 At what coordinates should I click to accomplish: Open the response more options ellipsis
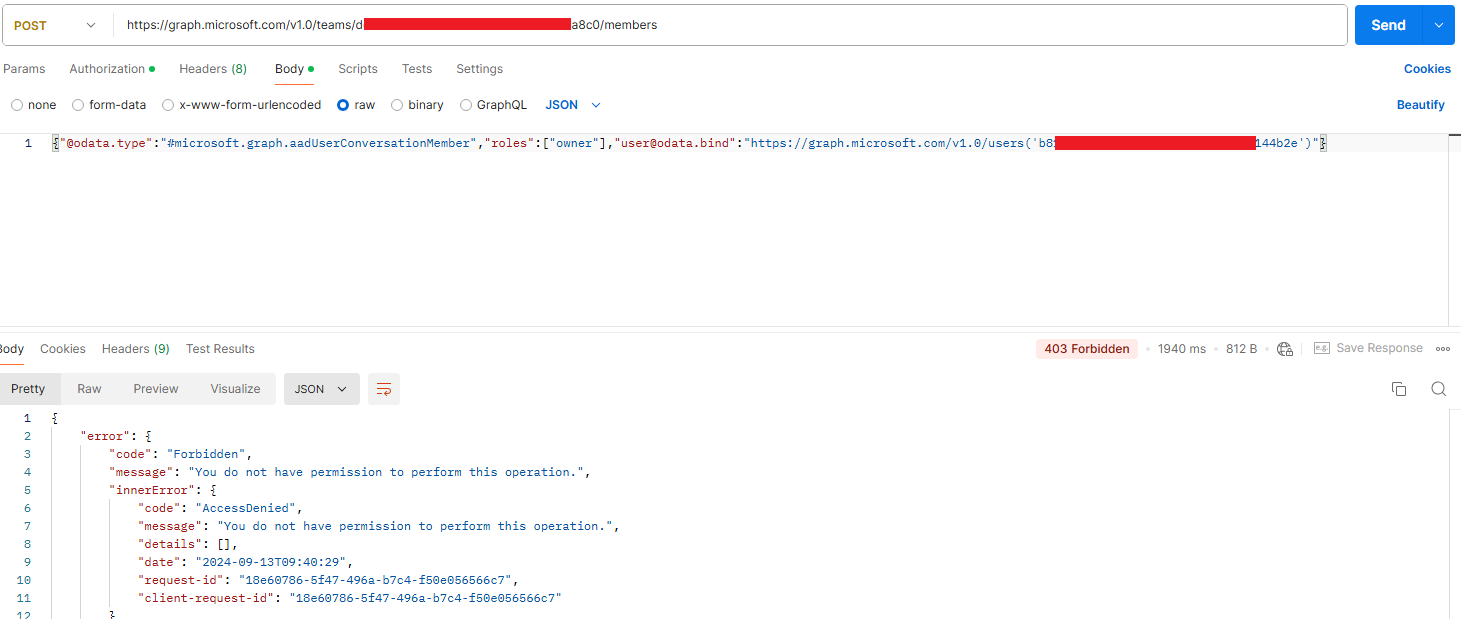pyautogui.click(x=1442, y=349)
